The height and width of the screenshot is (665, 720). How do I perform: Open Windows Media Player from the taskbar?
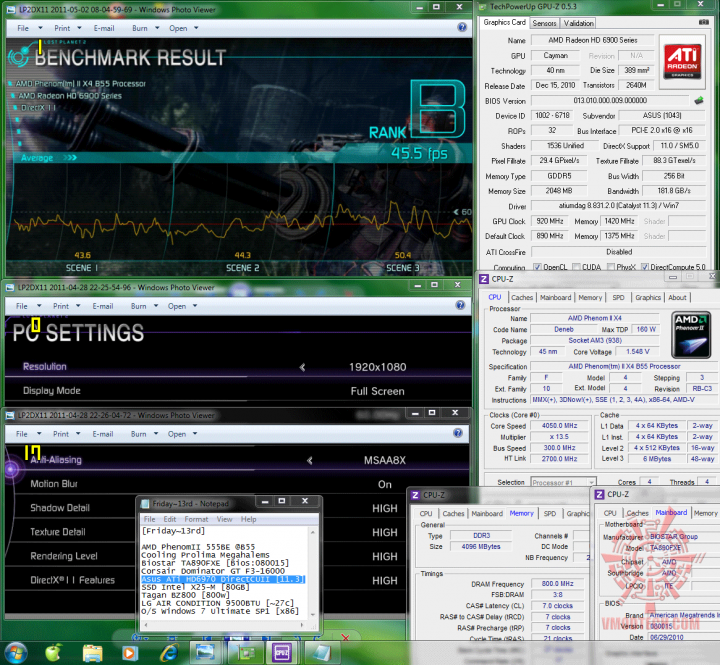(130, 653)
